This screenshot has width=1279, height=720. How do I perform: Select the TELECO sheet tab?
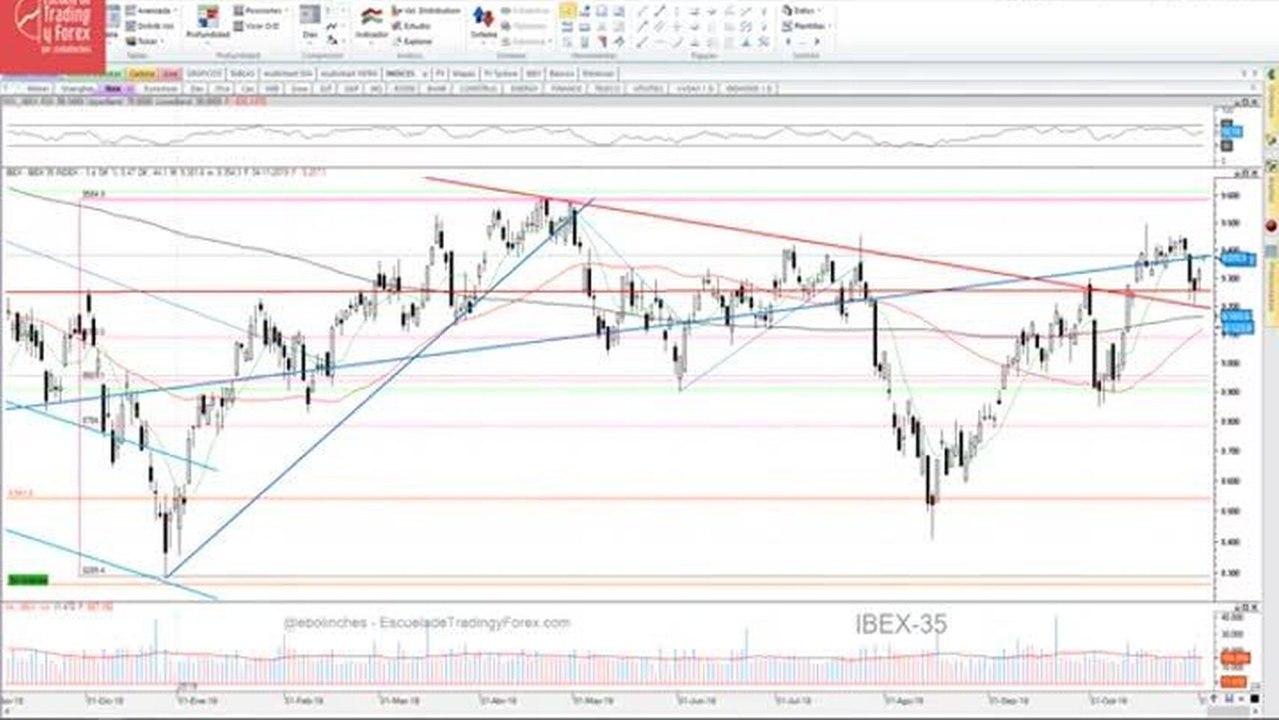click(607, 88)
